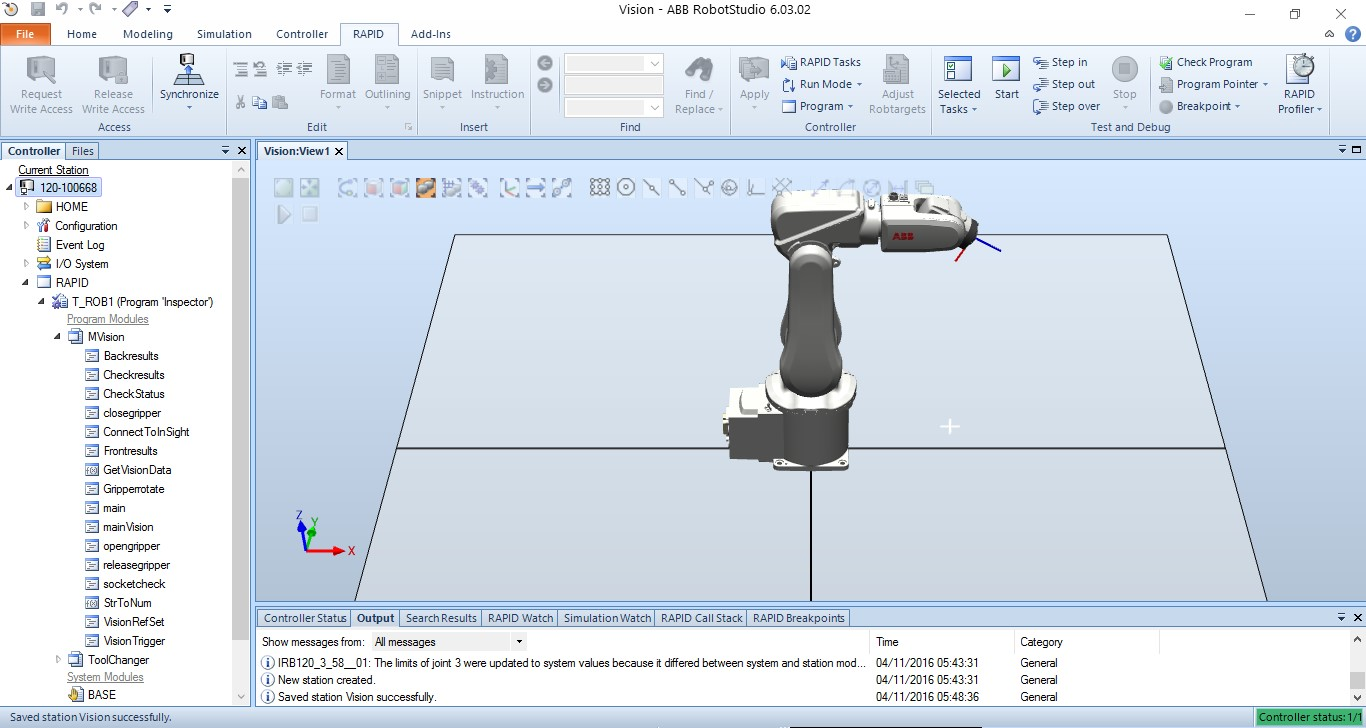Viewport: 1366px width, 728px height.
Task: Click the play simulation triangle in the view toolbar
Action: 284,214
